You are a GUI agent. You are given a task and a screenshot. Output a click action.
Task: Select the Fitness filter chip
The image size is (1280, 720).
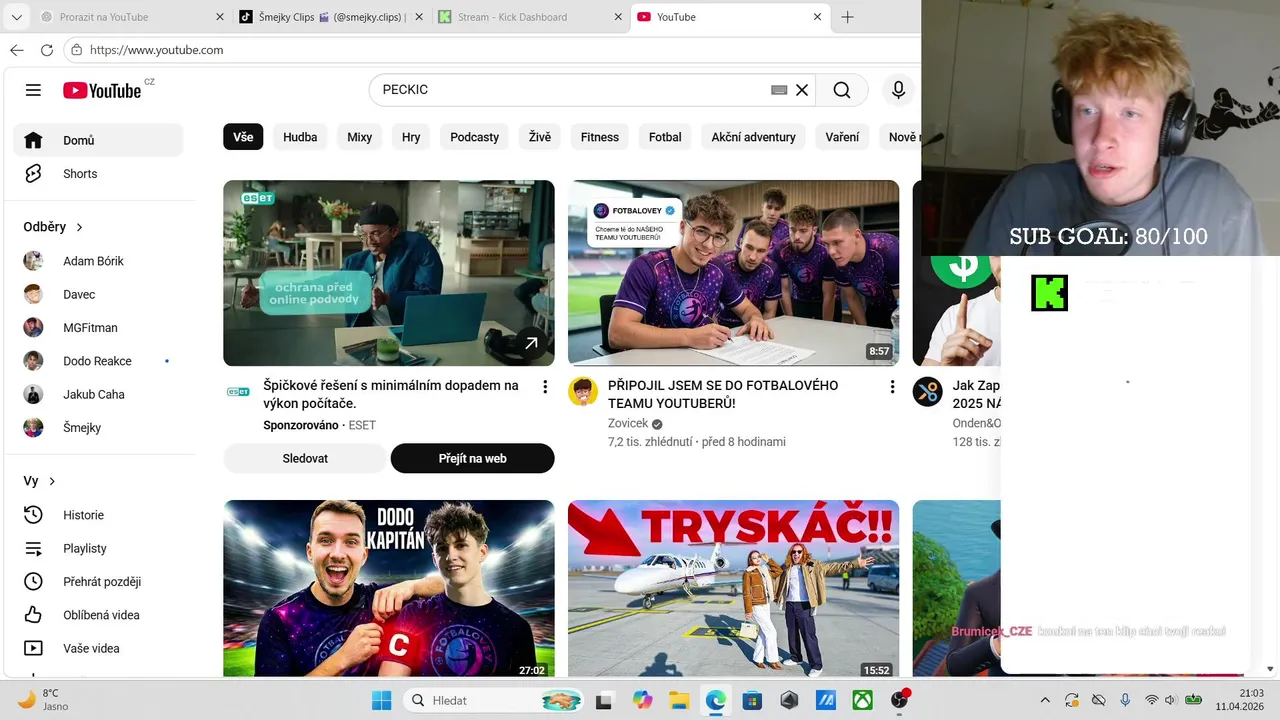coord(600,137)
